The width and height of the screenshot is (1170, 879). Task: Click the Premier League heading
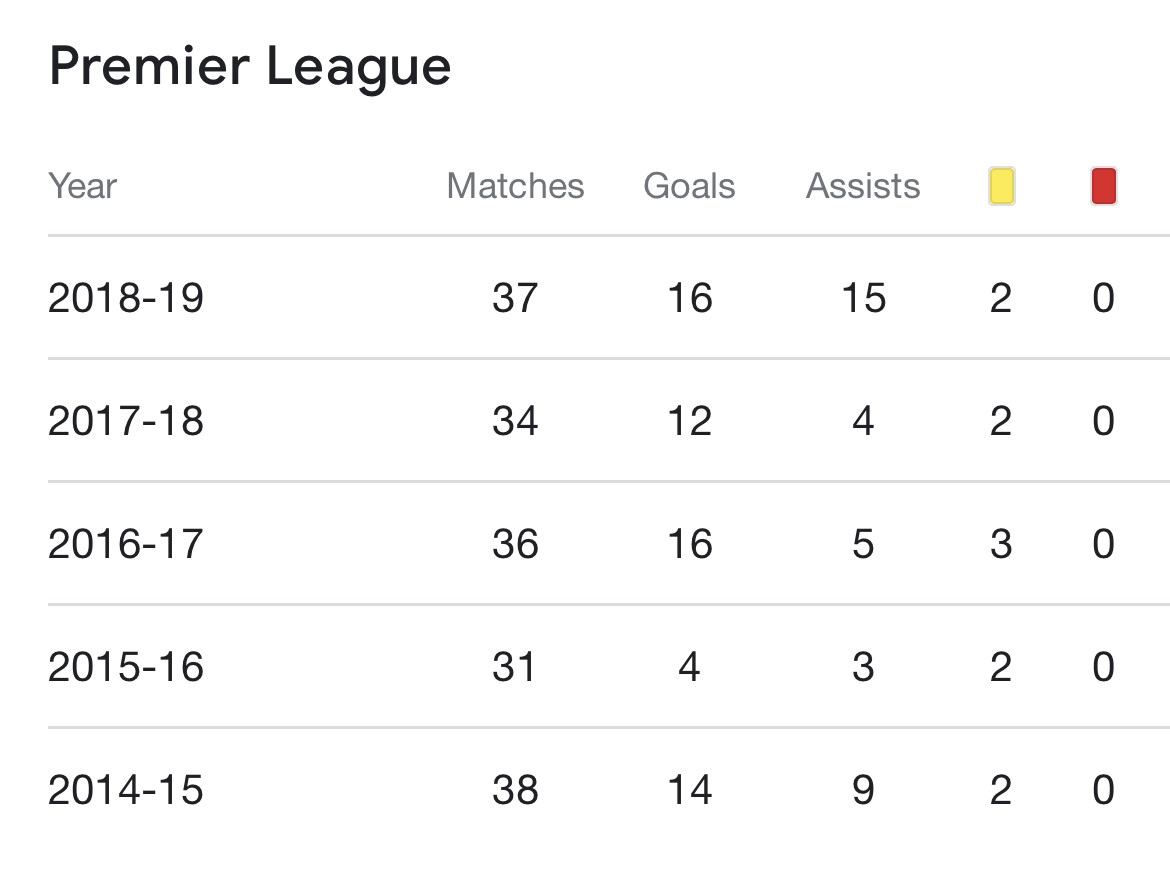click(250, 67)
